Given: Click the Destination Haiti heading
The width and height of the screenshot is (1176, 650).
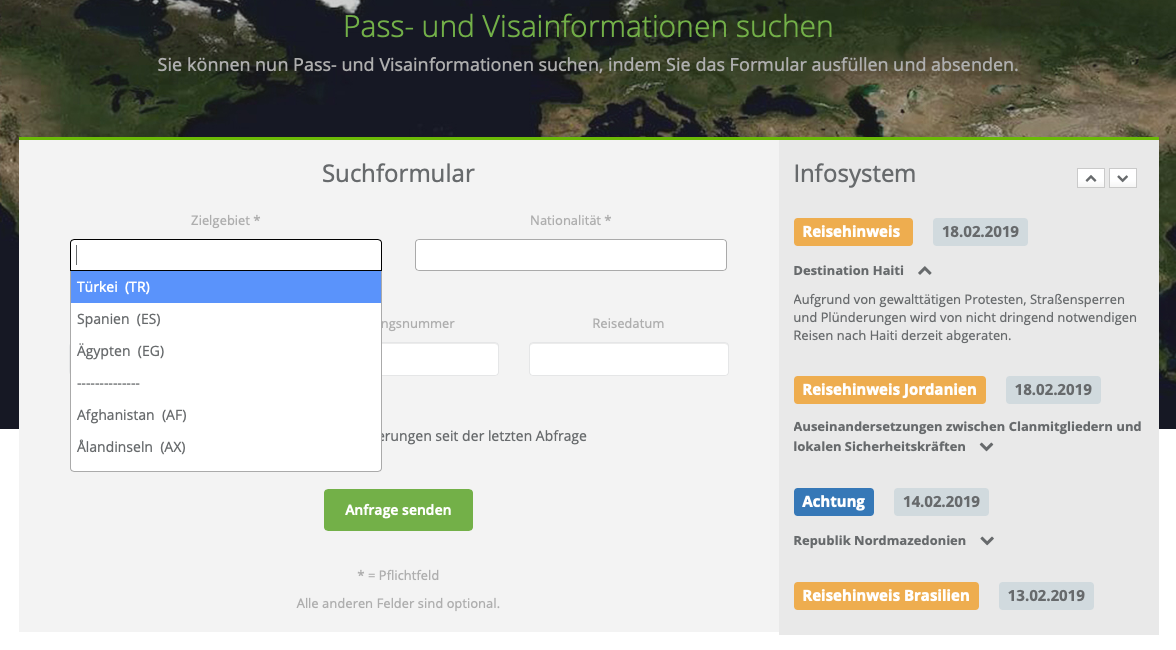Looking at the screenshot, I should pos(848,270).
